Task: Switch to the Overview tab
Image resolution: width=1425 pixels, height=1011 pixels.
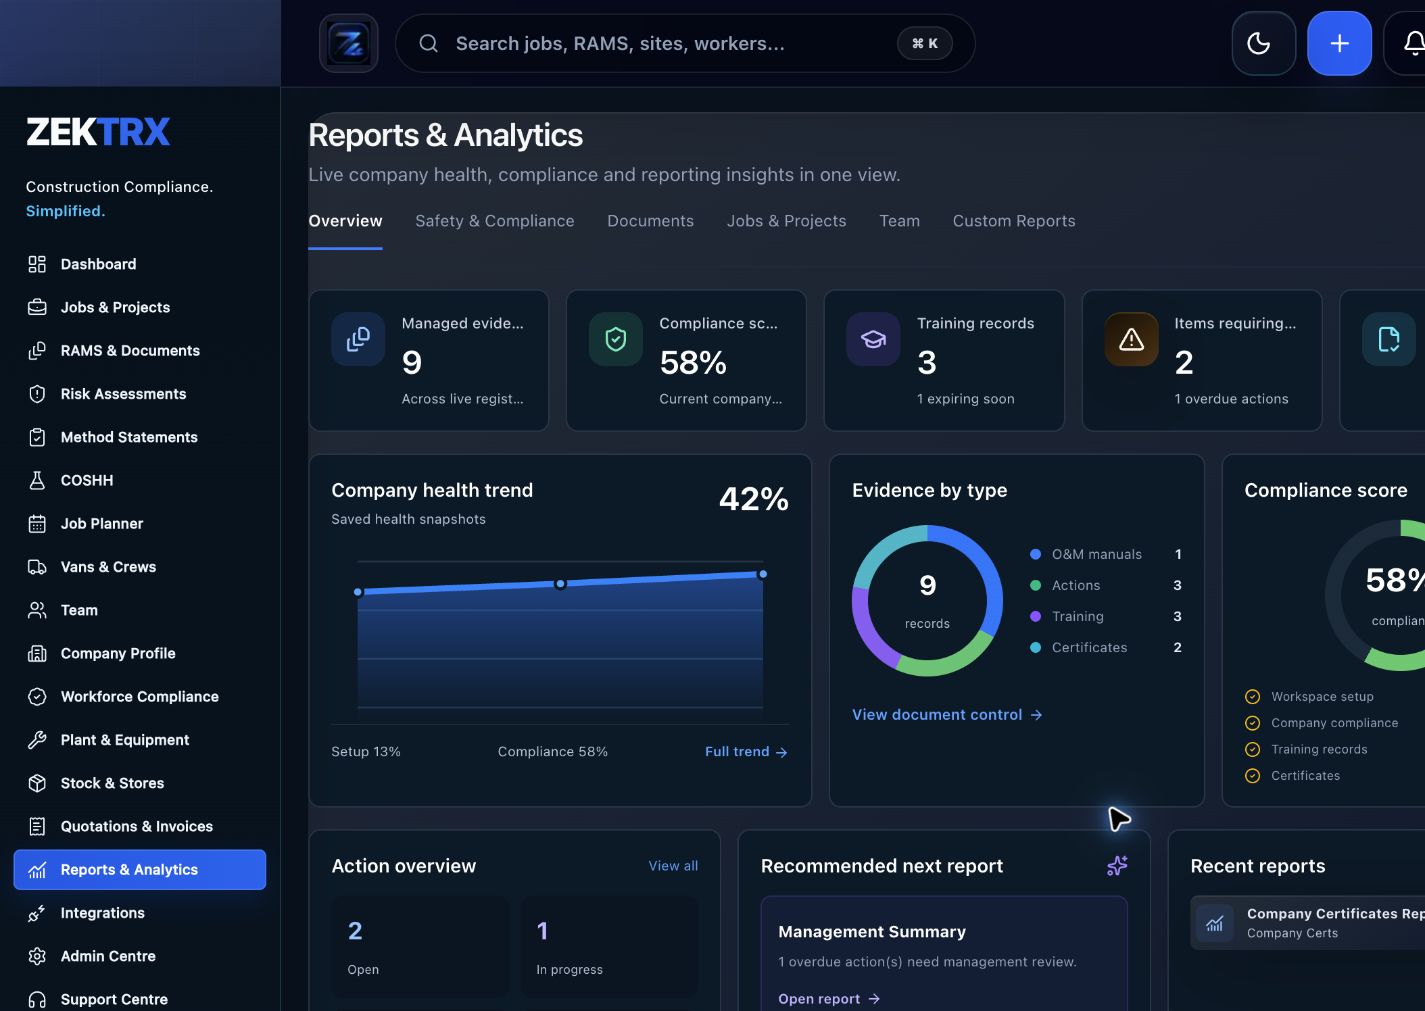Action: pyautogui.click(x=345, y=221)
